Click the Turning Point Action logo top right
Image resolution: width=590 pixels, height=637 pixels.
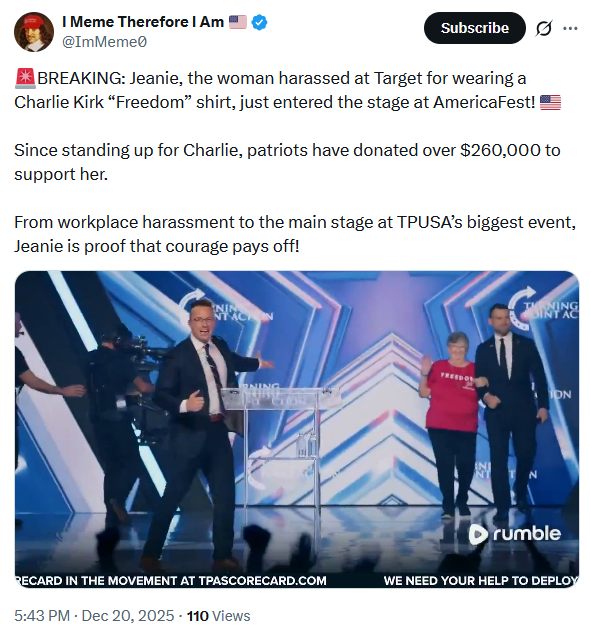point(542,309)
